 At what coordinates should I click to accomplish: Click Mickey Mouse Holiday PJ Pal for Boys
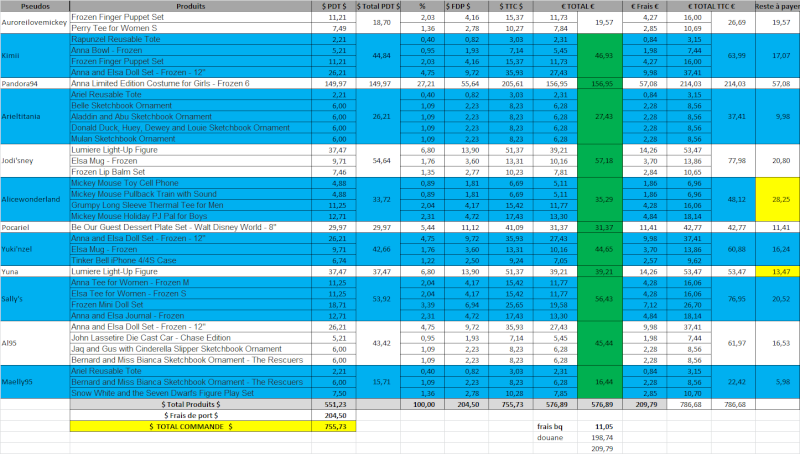pyautogui.click(x=190, y=216)
